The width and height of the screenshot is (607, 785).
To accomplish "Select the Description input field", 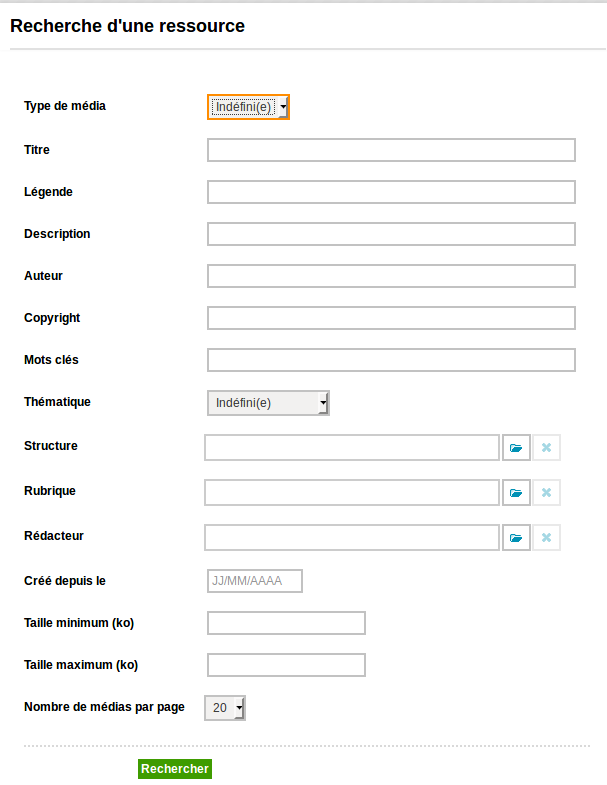I will pos(391,234).
